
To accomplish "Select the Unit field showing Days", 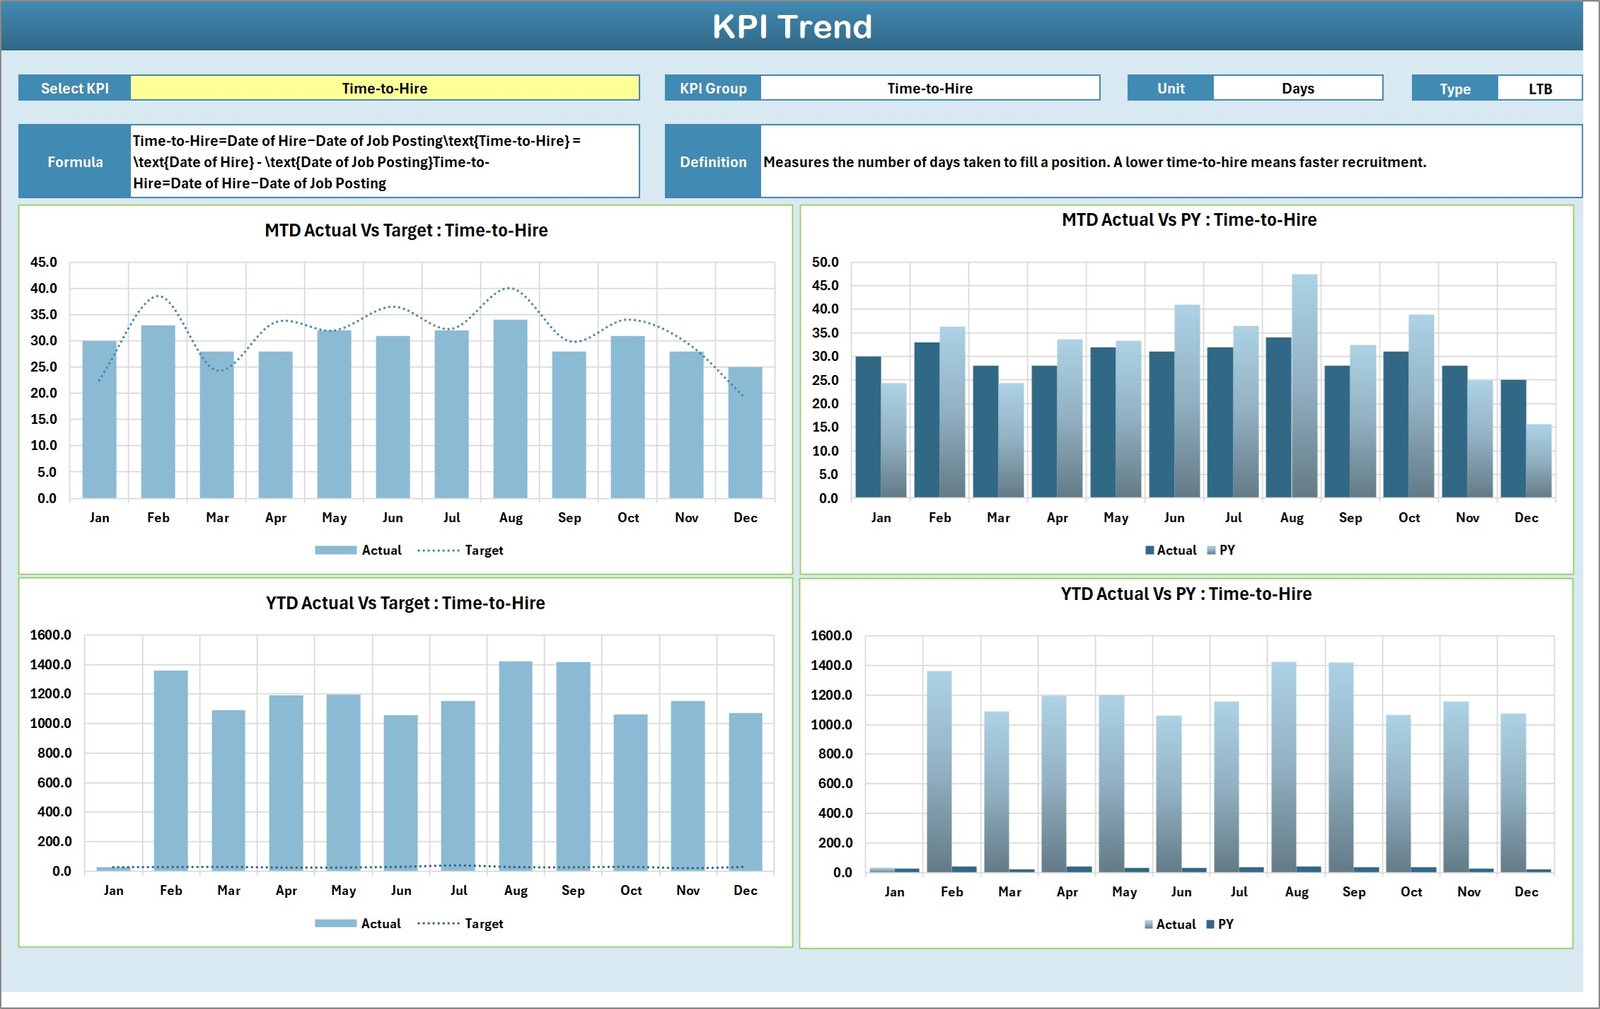I will pos(1296,88).
